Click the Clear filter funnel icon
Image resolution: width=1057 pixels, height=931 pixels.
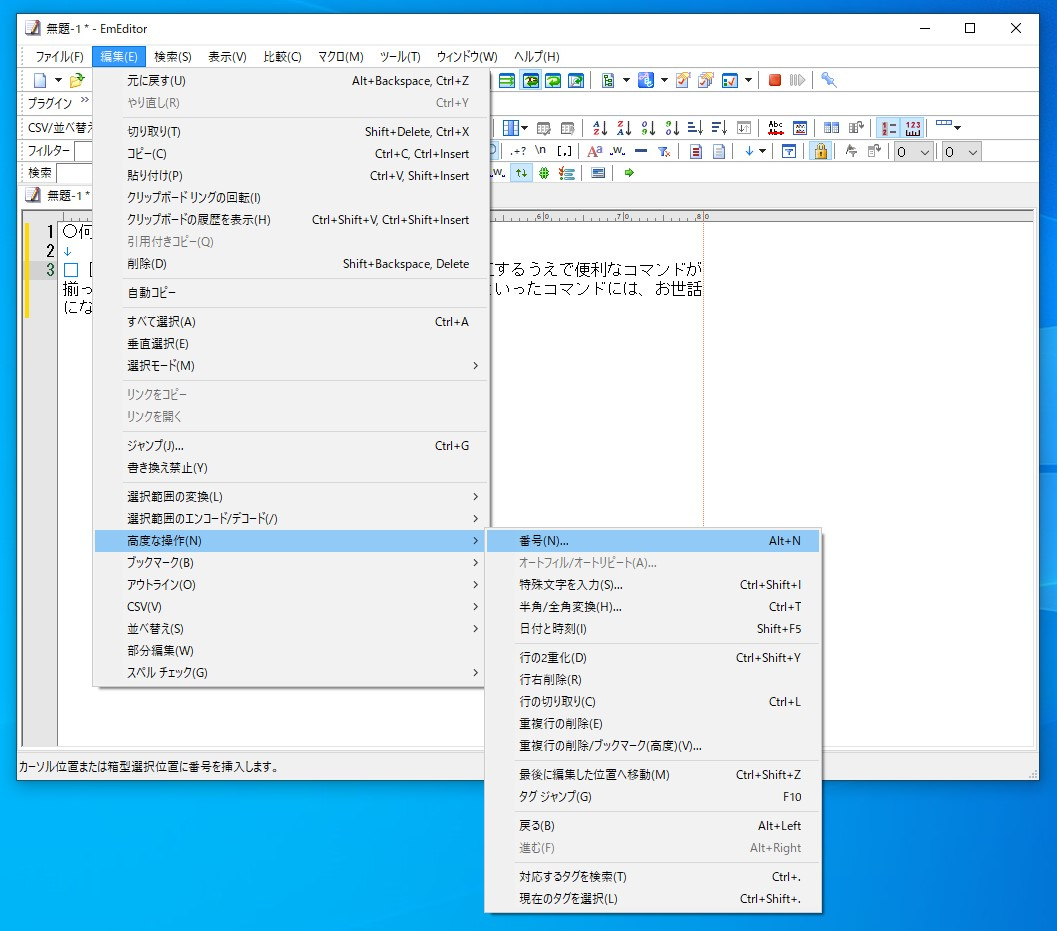point(664,151)
